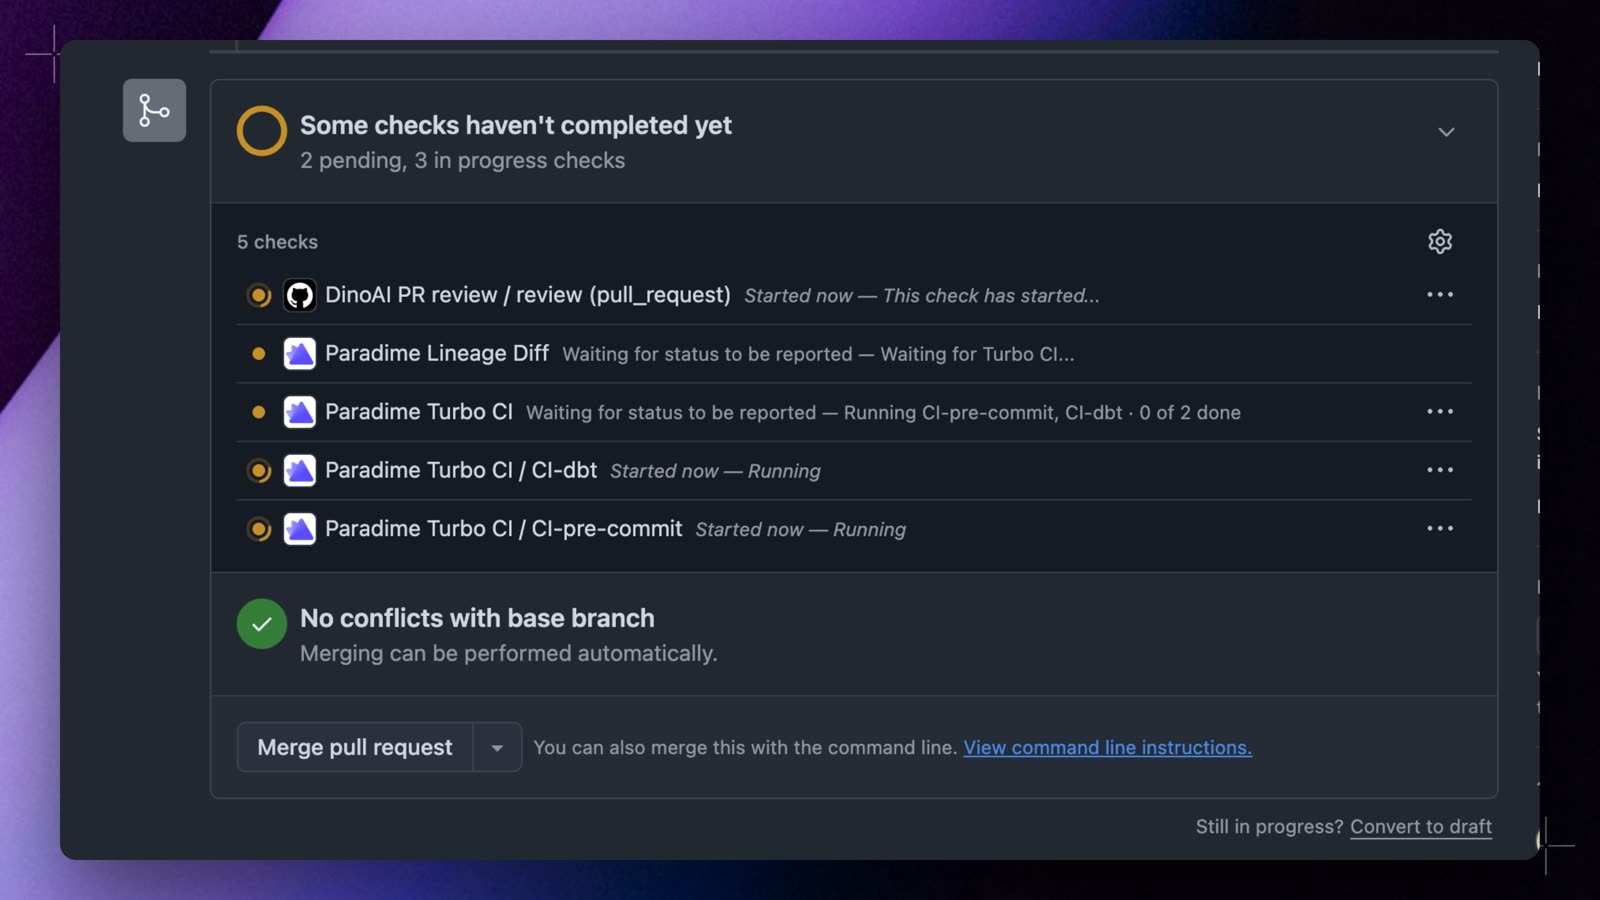The height and width of the screenshot is (900, 1600).
Task: Click '2 pending, 3 in progress checks' text
Action: [x=462, y=160]
